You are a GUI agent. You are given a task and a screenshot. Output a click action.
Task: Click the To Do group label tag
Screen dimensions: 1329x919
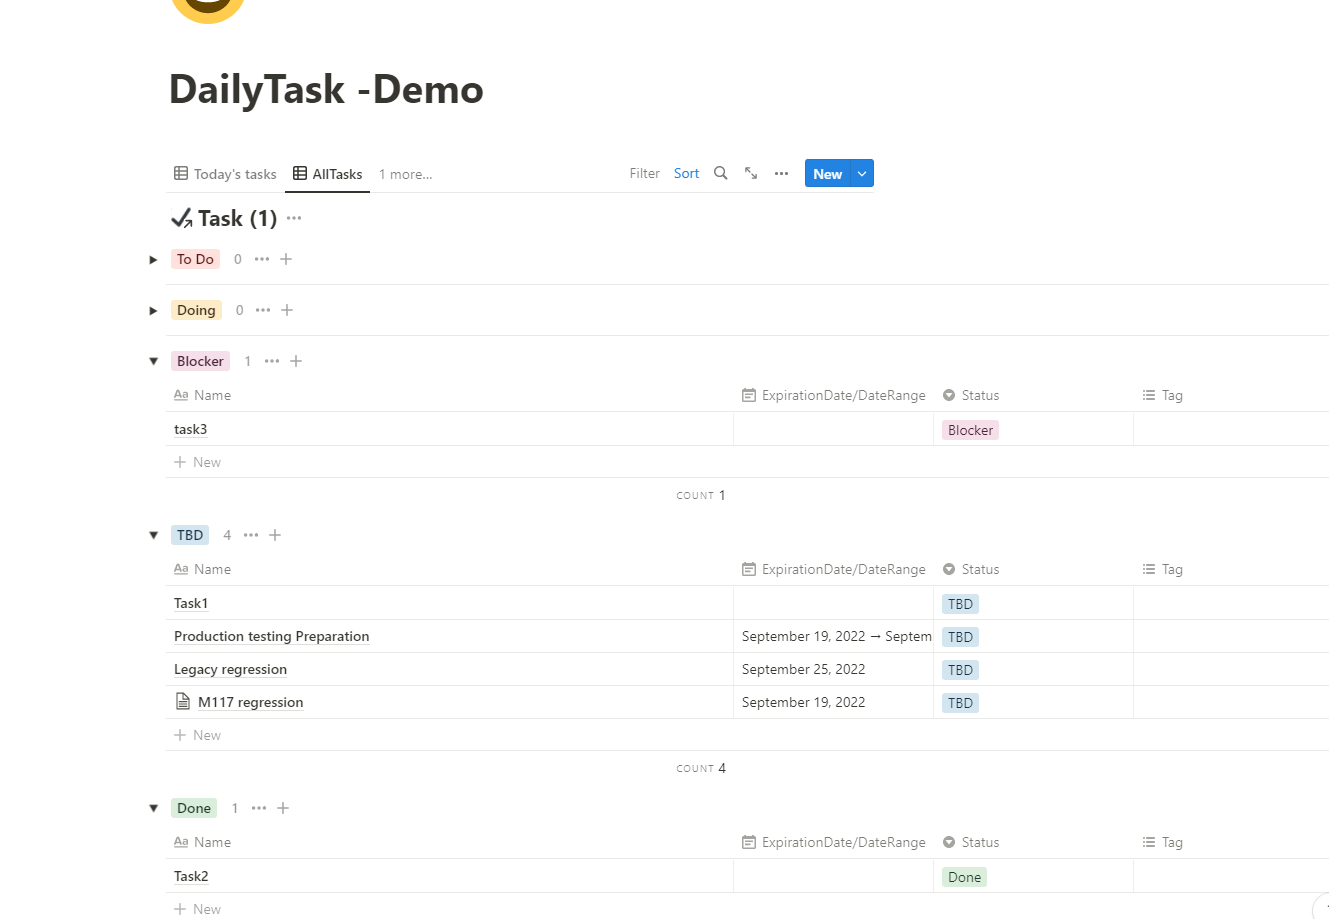195,259
